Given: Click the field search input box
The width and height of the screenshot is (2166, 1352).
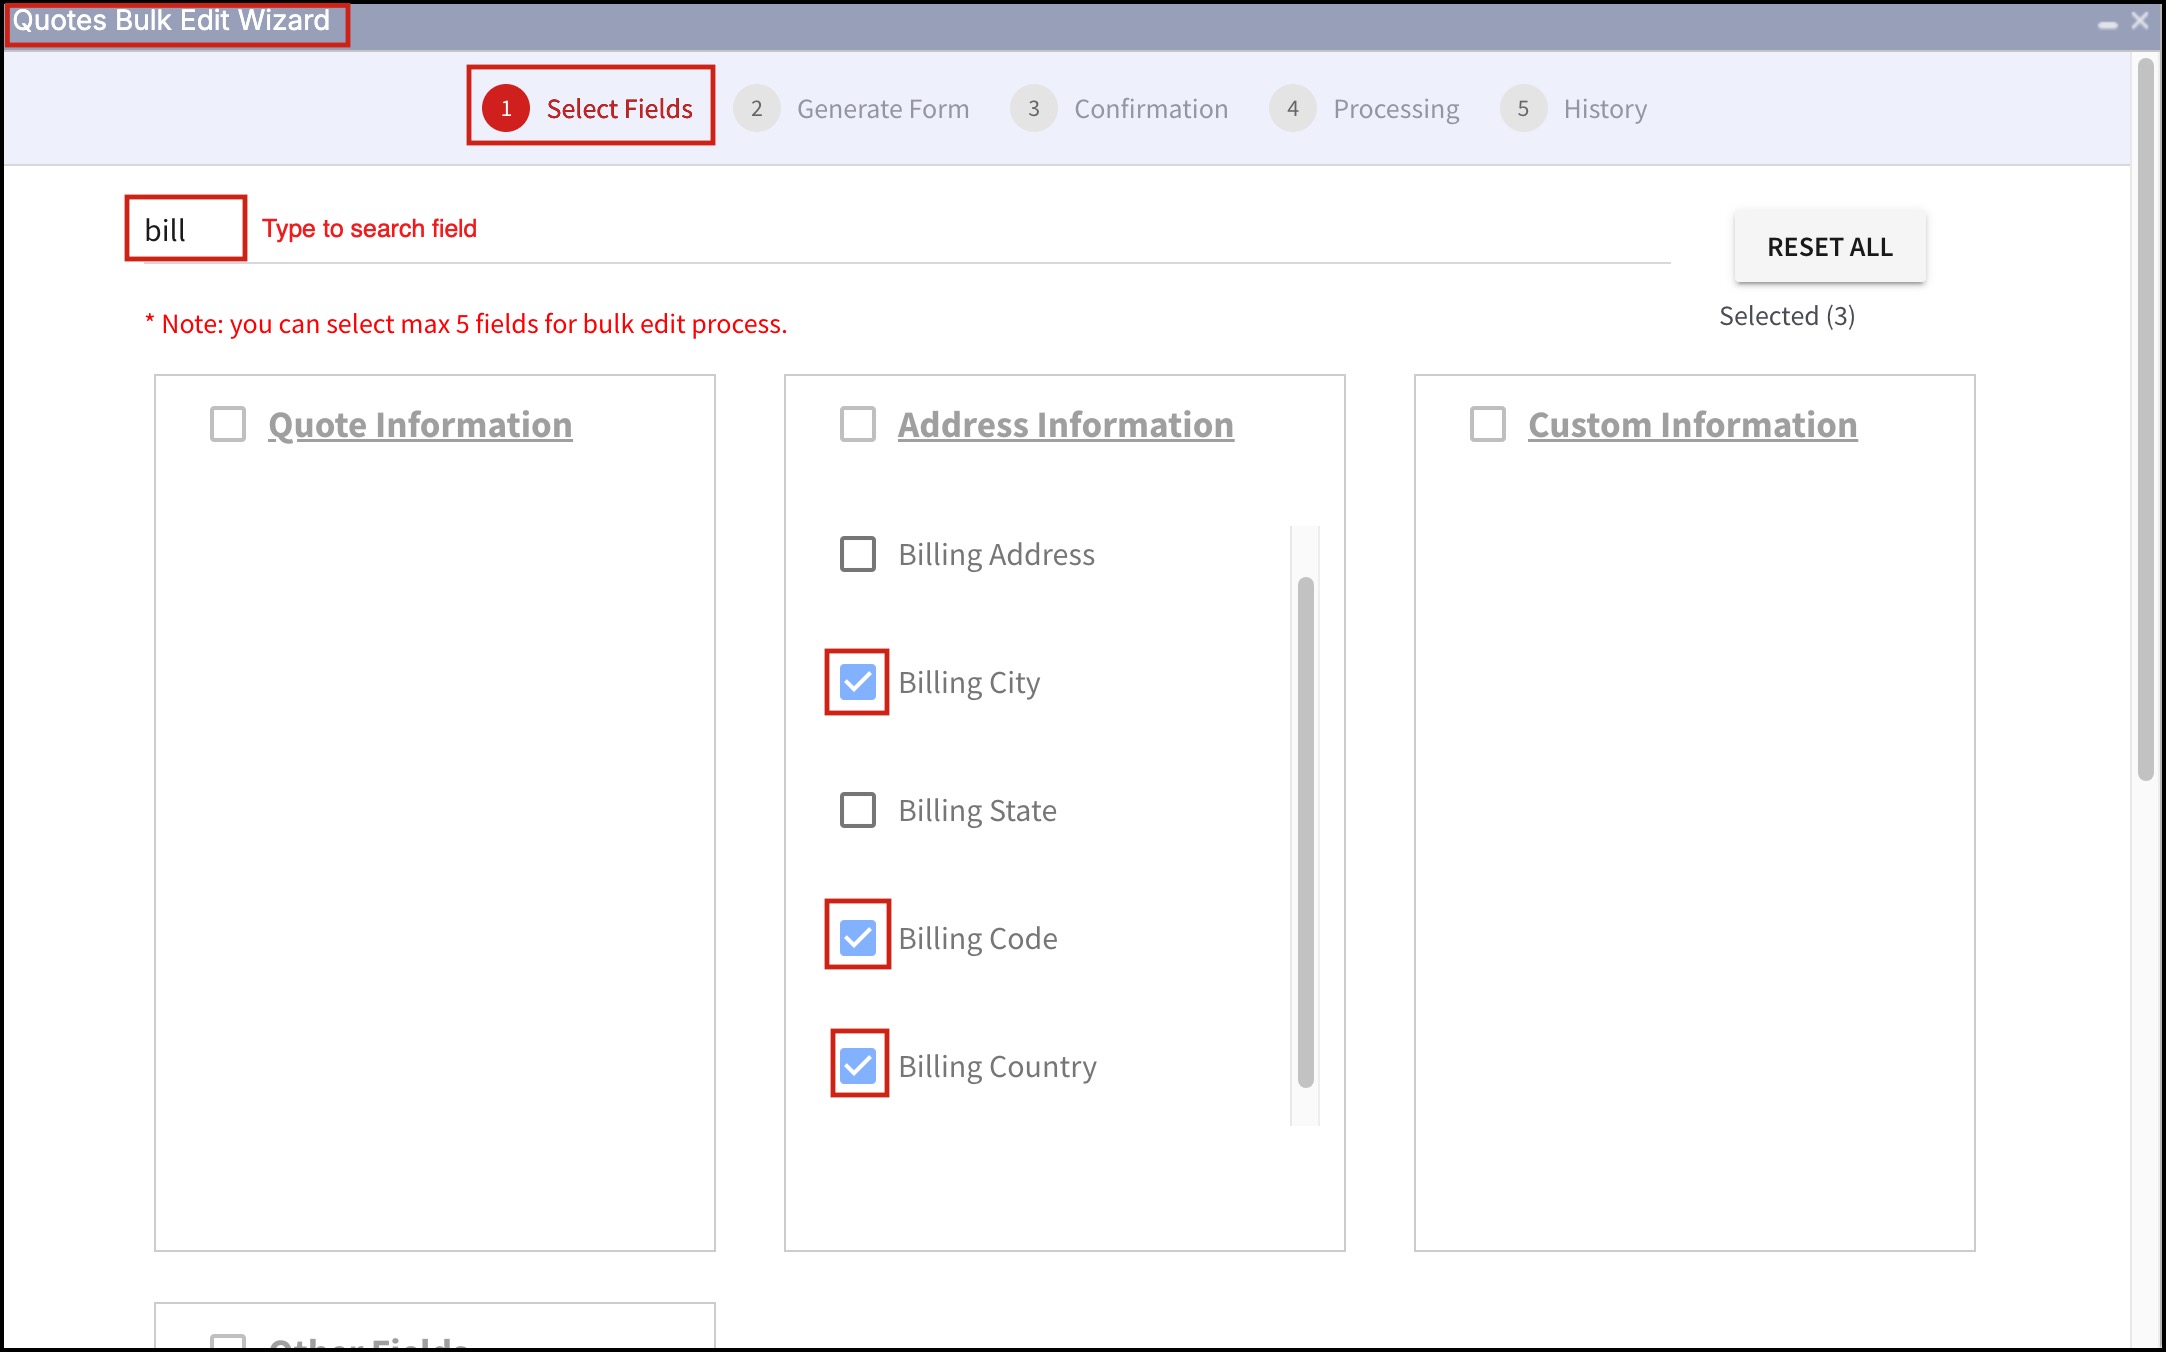Looking at the screenshot, I should click(186, 230).
